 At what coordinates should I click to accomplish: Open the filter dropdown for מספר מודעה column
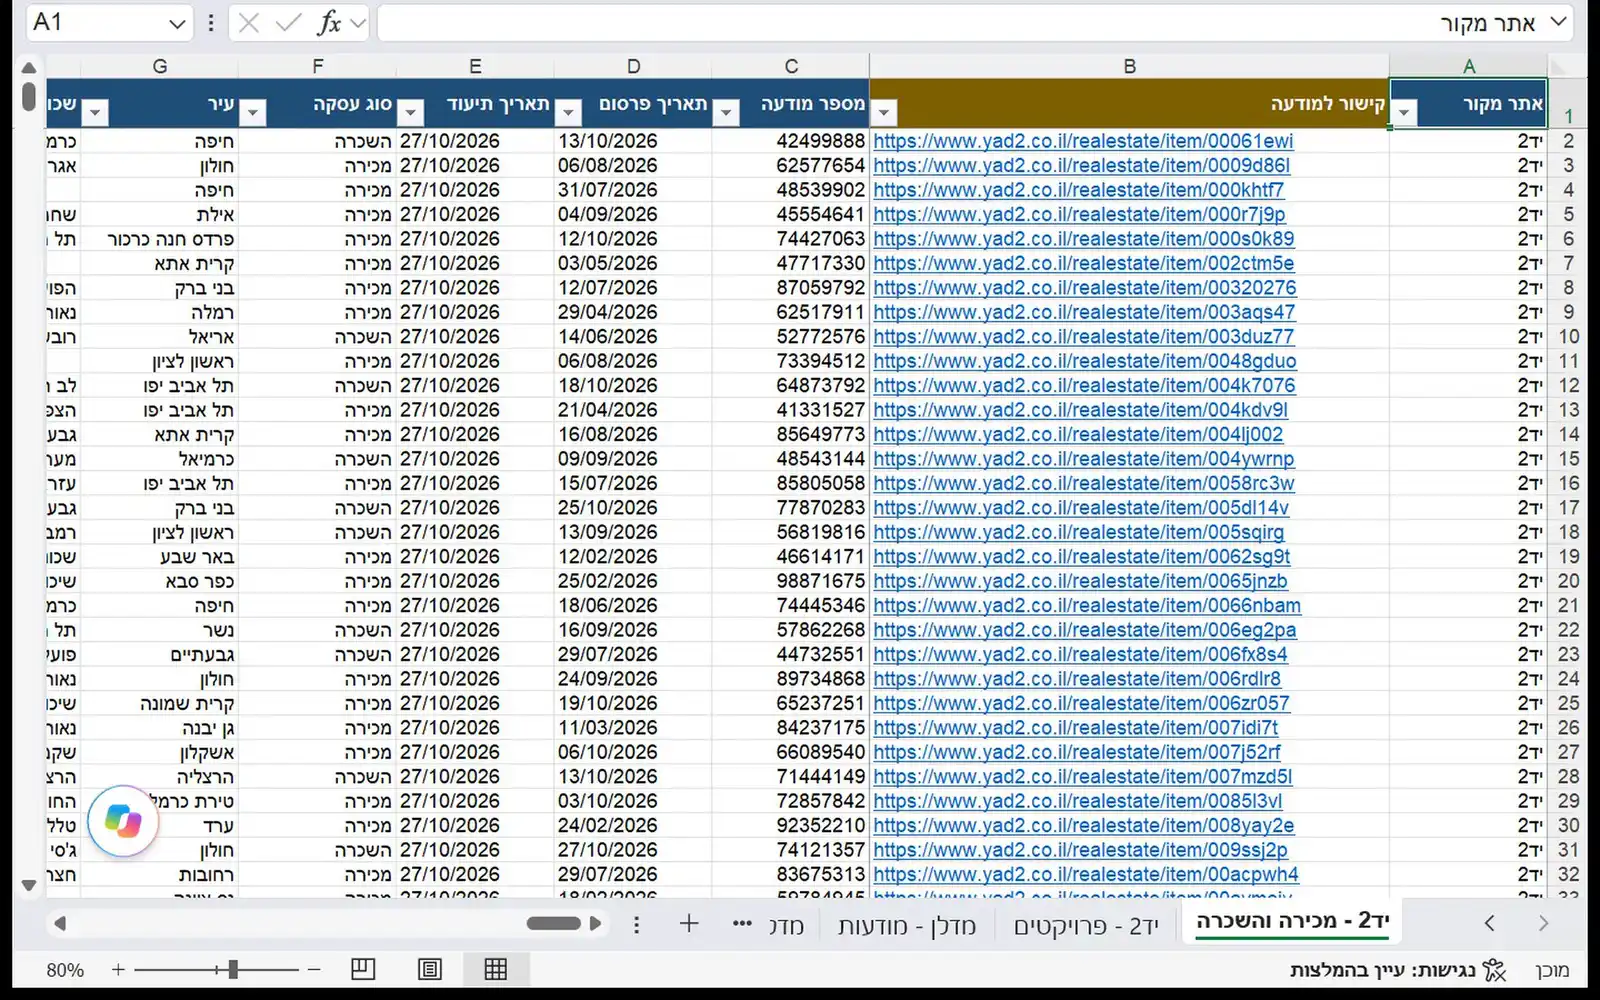(x=727, y=113)
